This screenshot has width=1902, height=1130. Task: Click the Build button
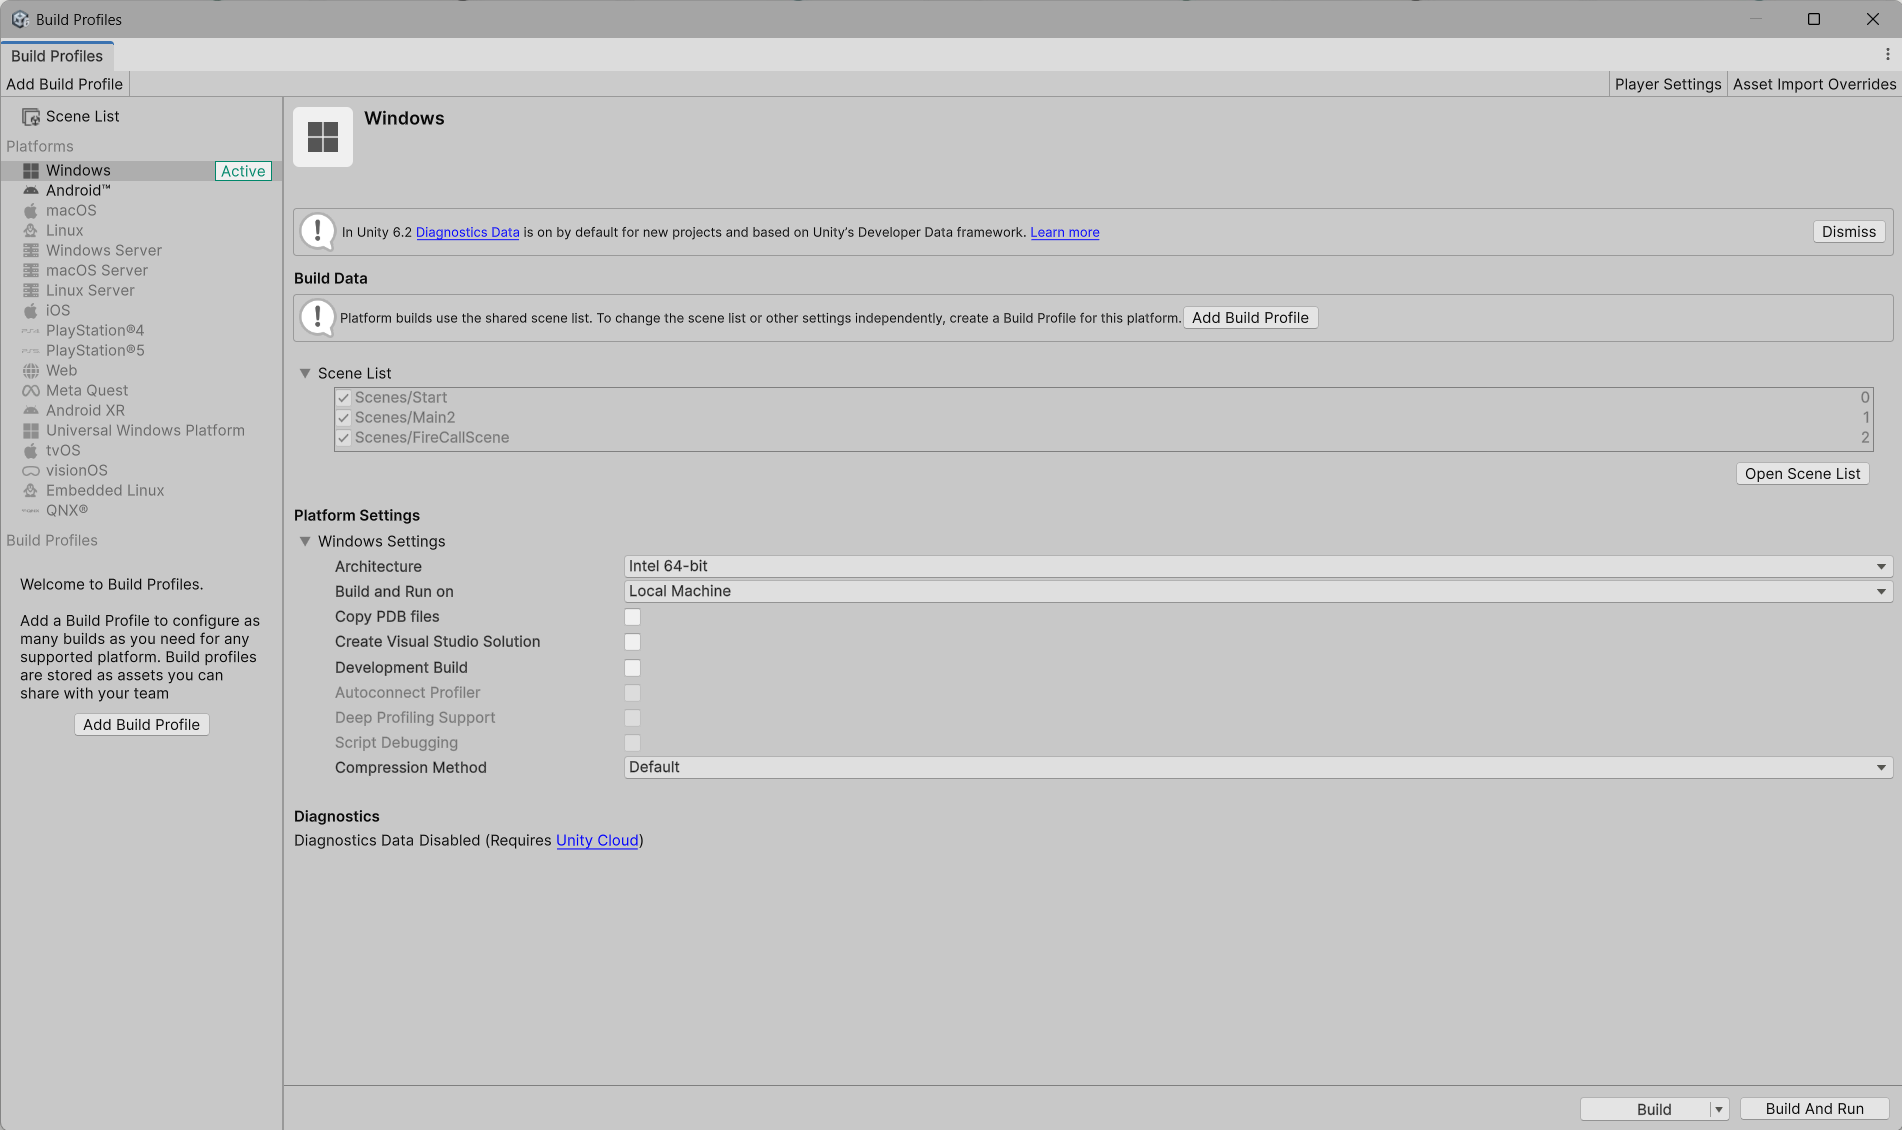click(1646, 1109)
